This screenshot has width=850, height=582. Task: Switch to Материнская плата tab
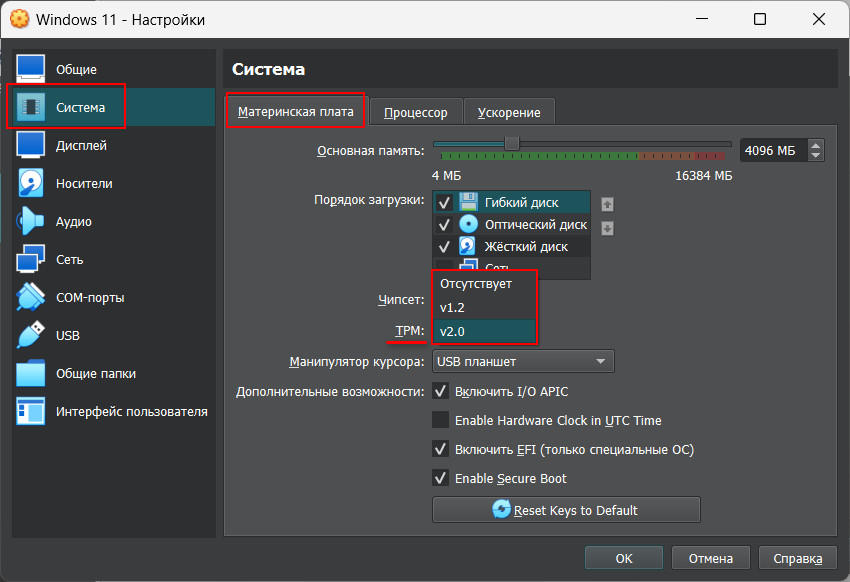pyautogui.click(x=296, y=112)
